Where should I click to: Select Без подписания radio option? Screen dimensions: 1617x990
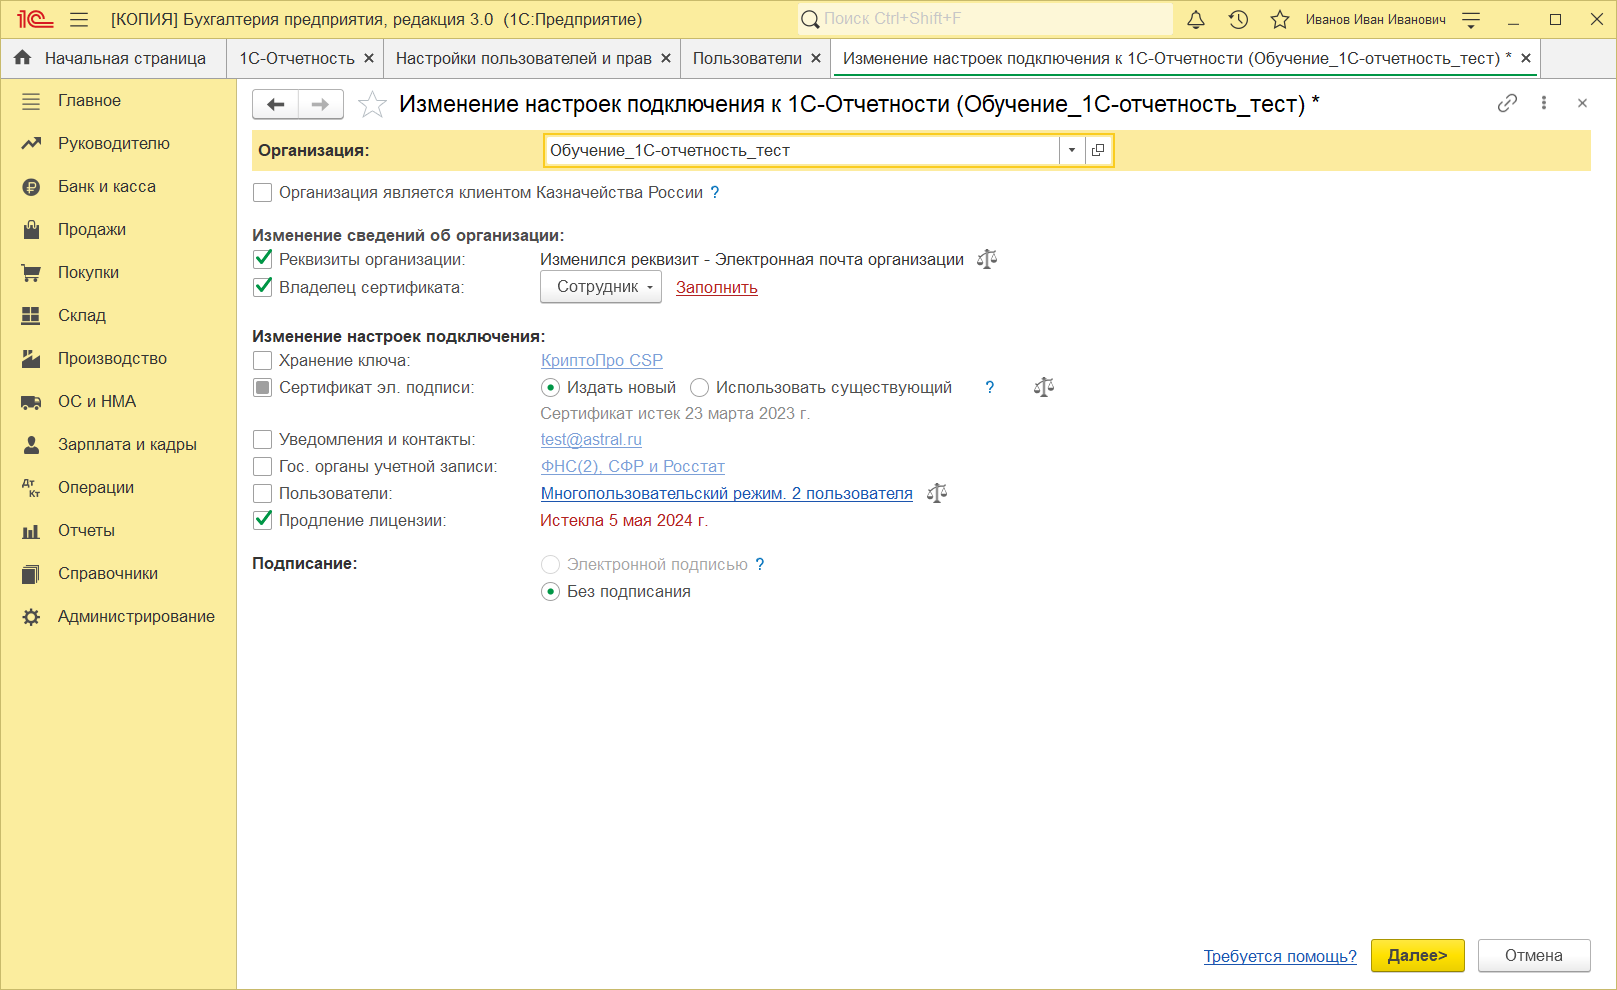click(550, 592)
